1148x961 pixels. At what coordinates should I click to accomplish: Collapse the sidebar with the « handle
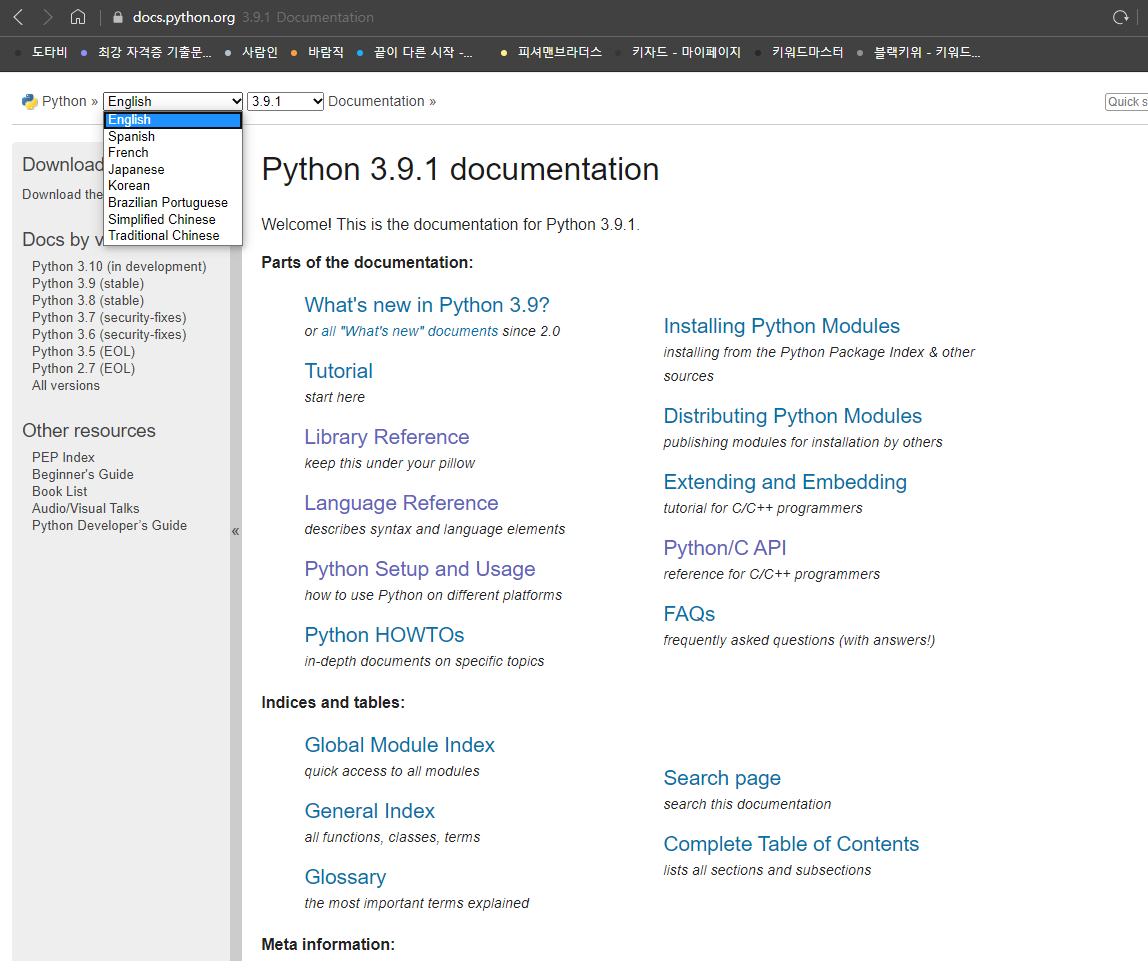(235, 531)
